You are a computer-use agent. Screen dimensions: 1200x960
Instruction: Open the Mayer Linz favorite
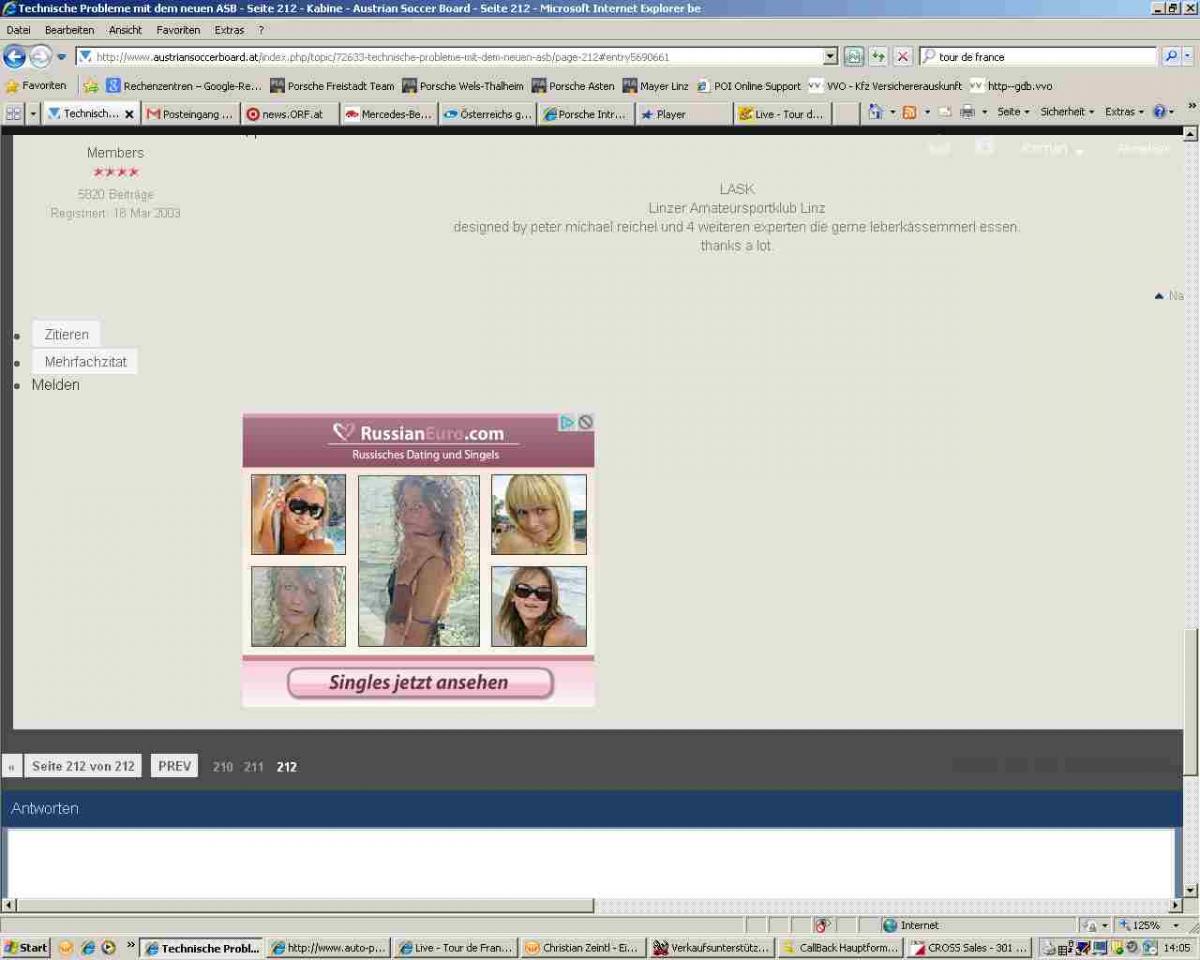pyautogui.click(x=655, y=86)
